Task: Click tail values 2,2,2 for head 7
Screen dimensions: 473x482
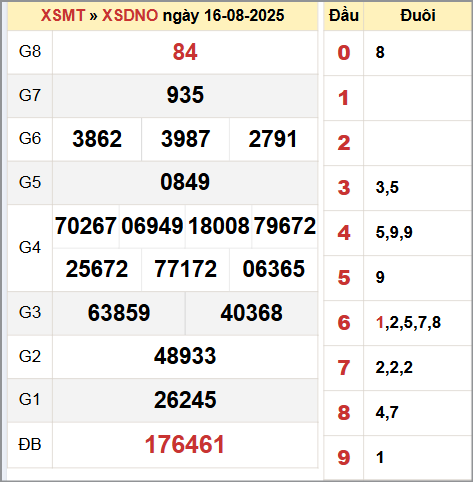Action: click(394, 368)
